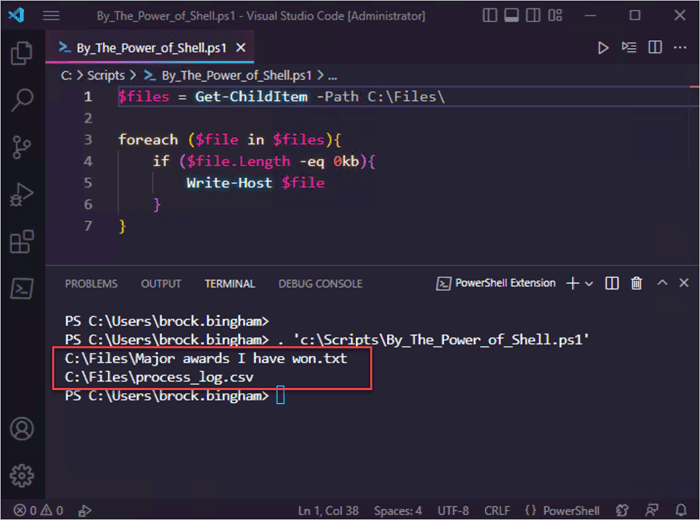Click the debug launch status bar icon
This screenshot has width=700, height=520.
click(84, 510)
